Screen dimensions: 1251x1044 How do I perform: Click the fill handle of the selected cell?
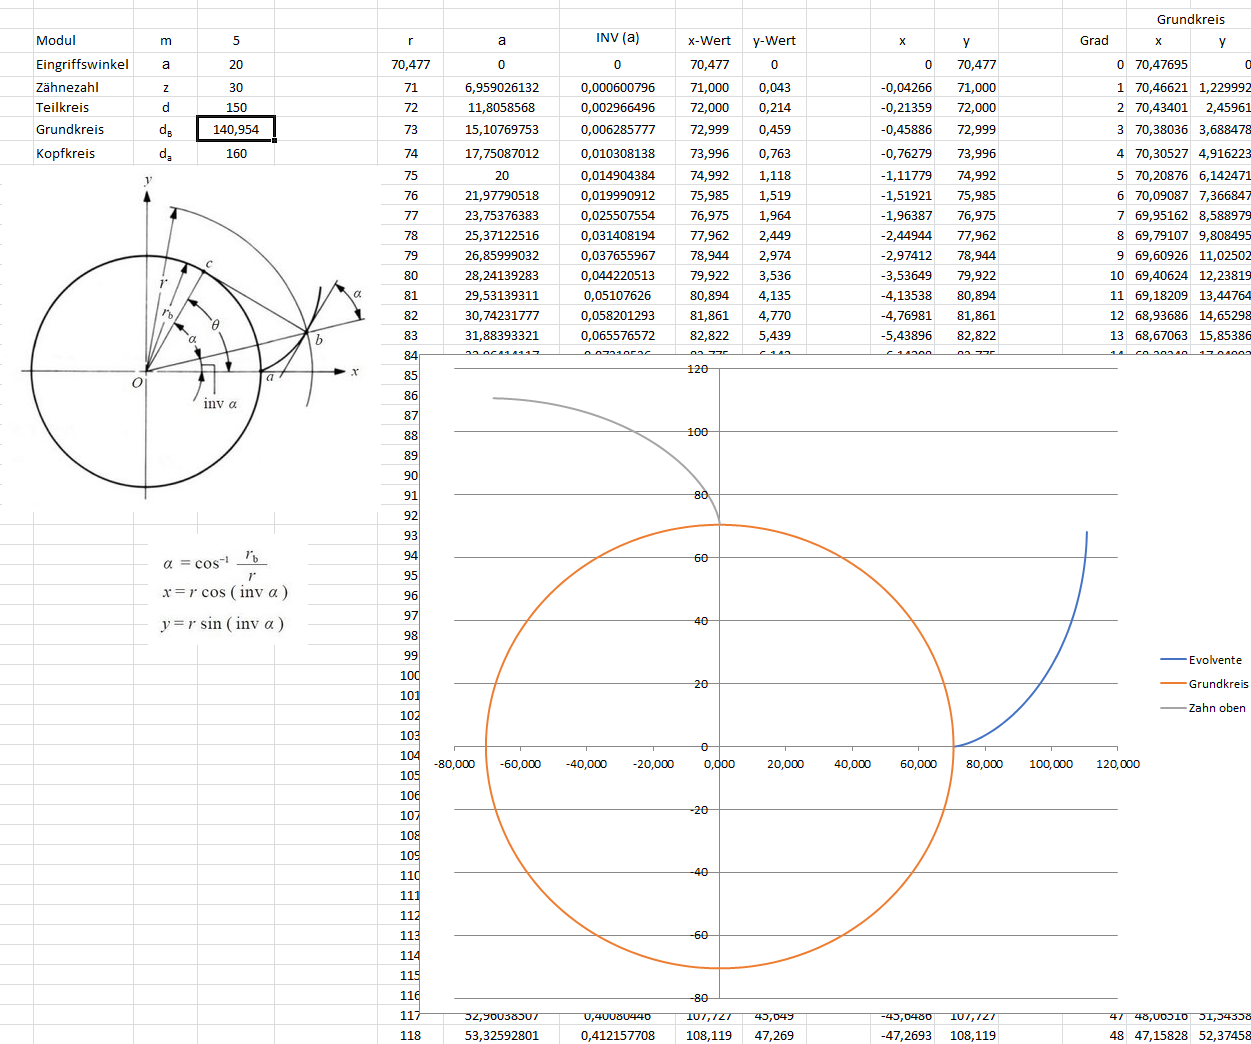click(274, 141)
